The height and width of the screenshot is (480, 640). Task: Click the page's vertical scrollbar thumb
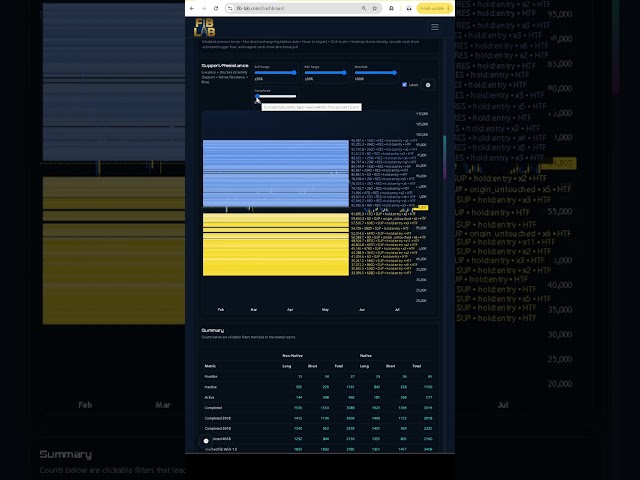pyautogui.click(x=444, y=157)
